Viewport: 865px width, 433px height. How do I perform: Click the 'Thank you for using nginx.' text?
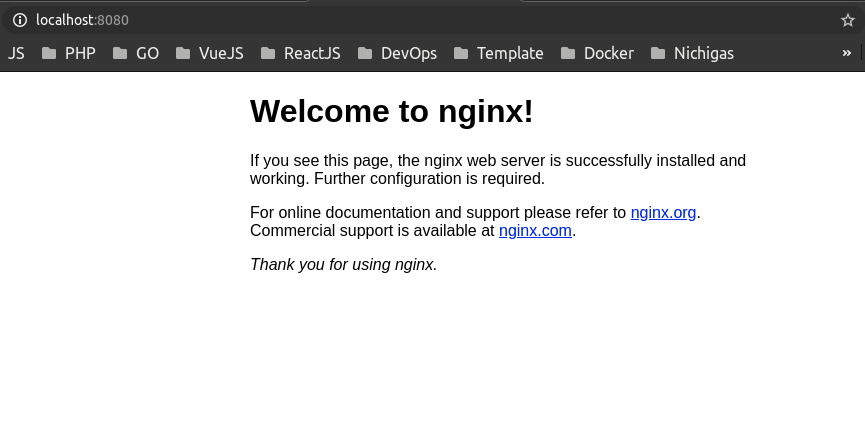[x=344, y=265]
